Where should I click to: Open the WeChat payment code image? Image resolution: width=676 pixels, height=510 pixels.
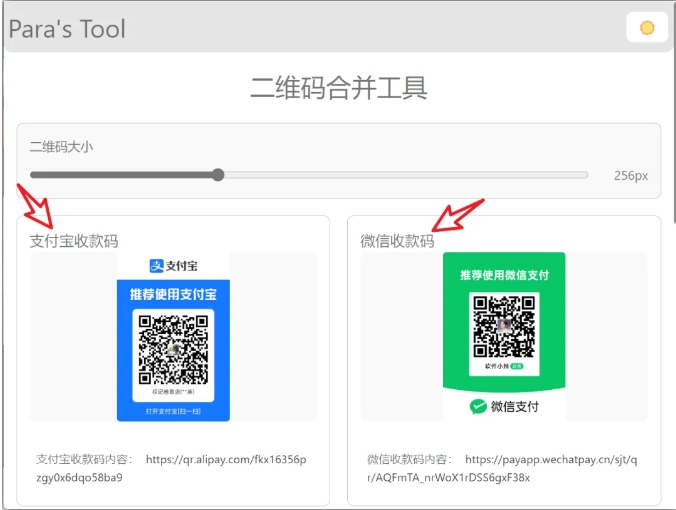point(504,337)
